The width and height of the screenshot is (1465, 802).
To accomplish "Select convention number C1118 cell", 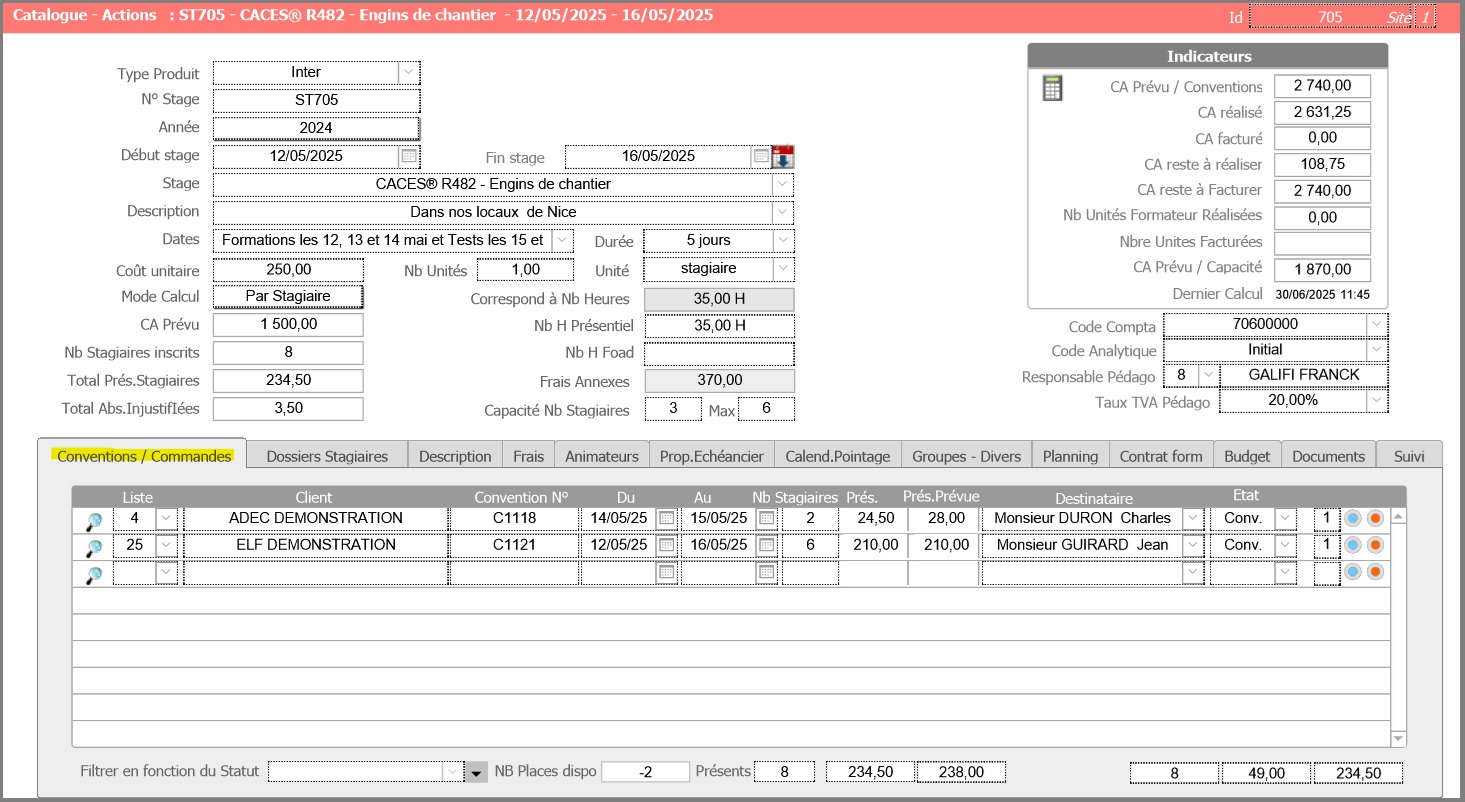I will click(514, 518).
